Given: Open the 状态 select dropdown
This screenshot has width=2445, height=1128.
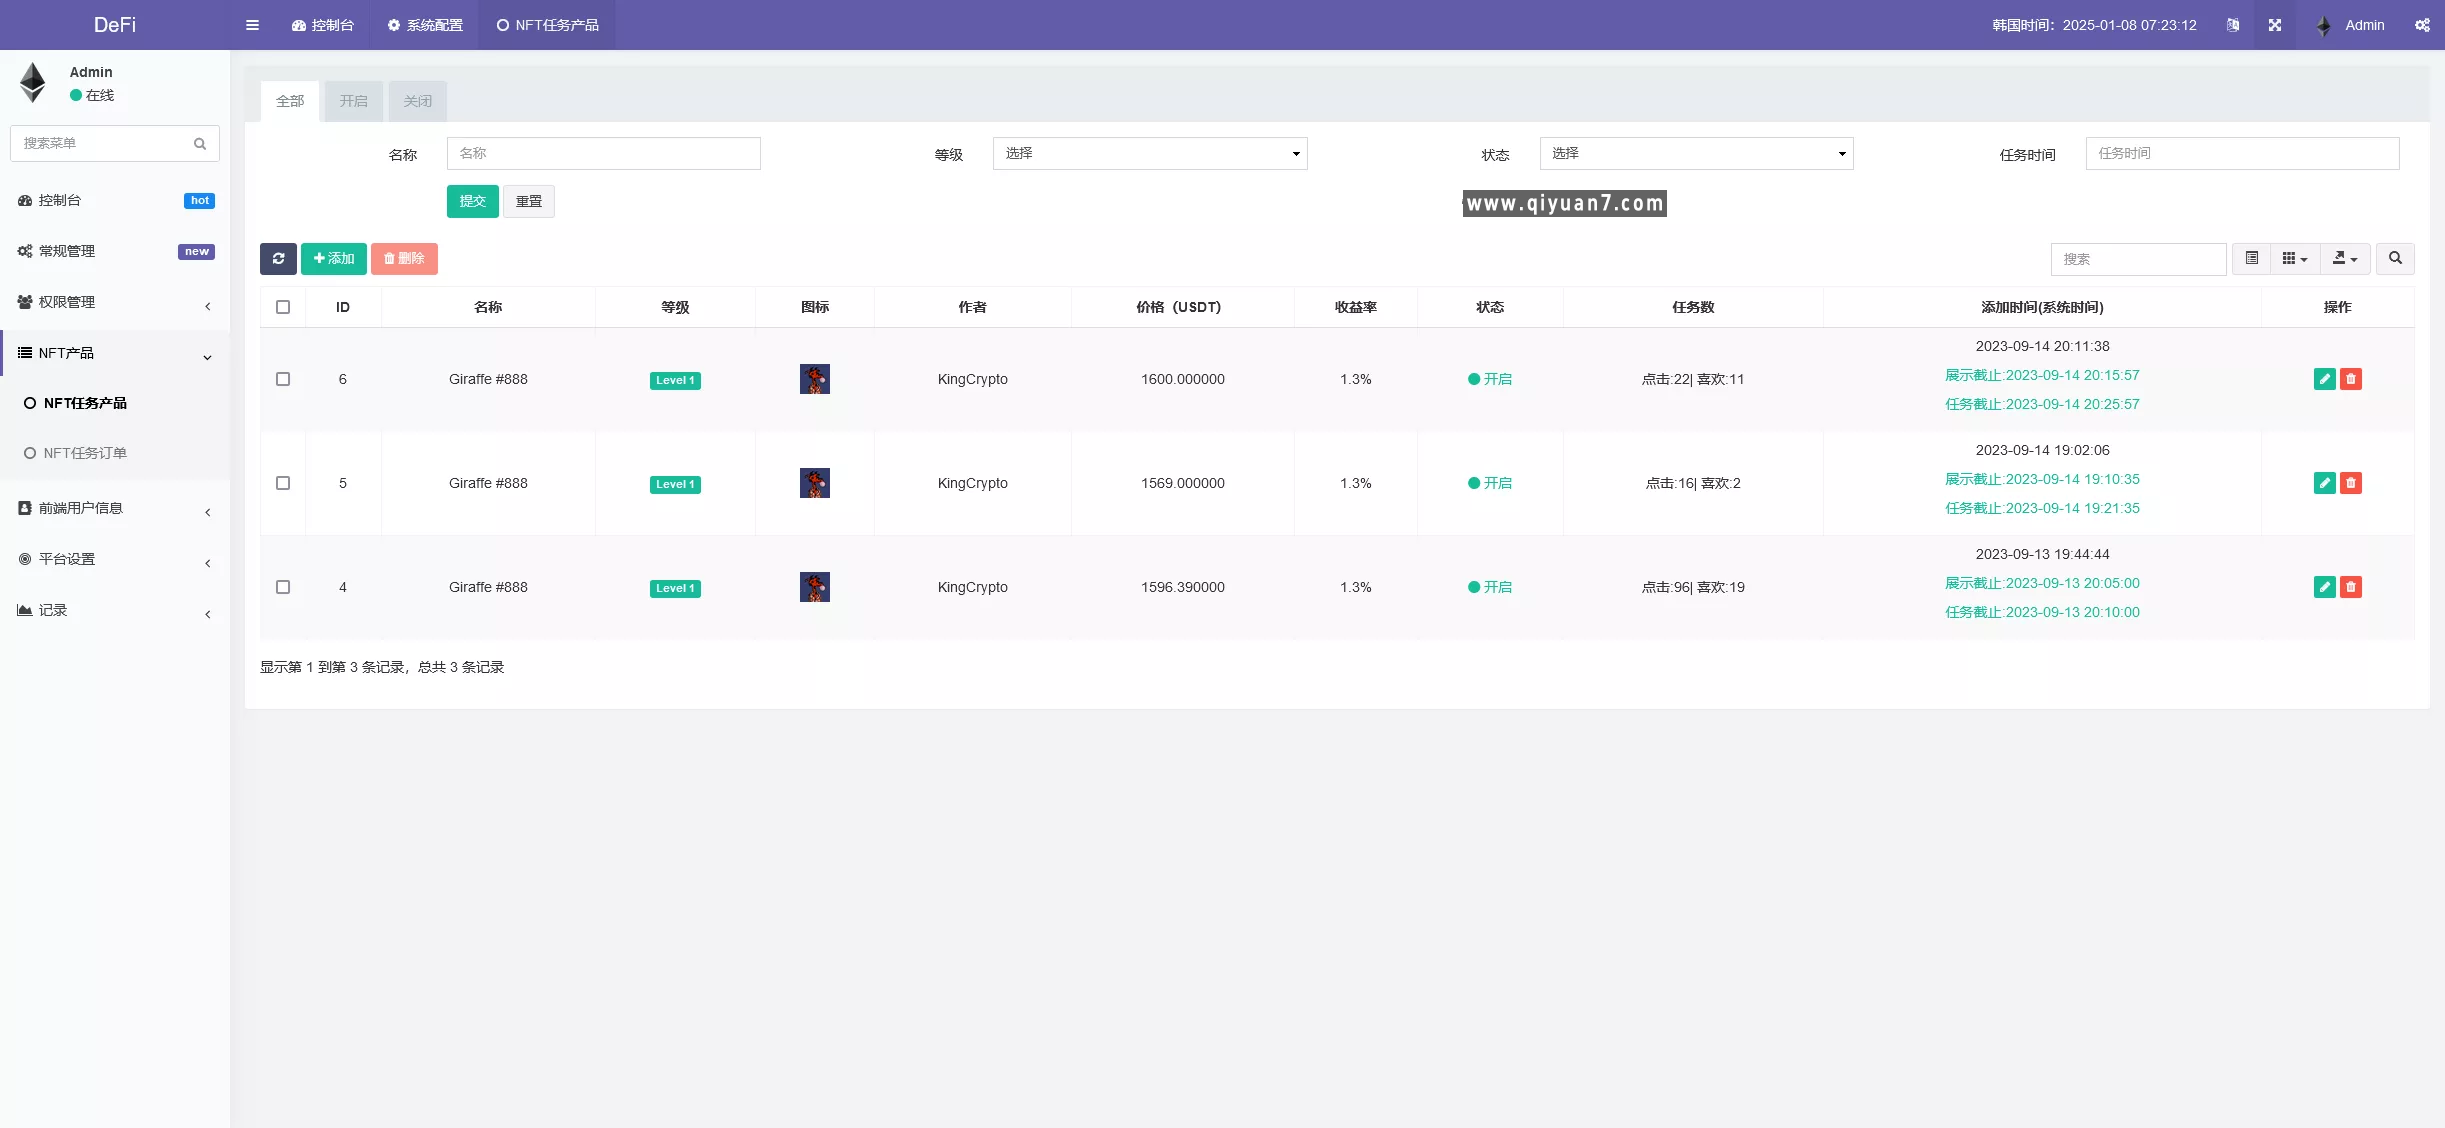Looking at the screenshot, I should click(x=1695, y=154).
